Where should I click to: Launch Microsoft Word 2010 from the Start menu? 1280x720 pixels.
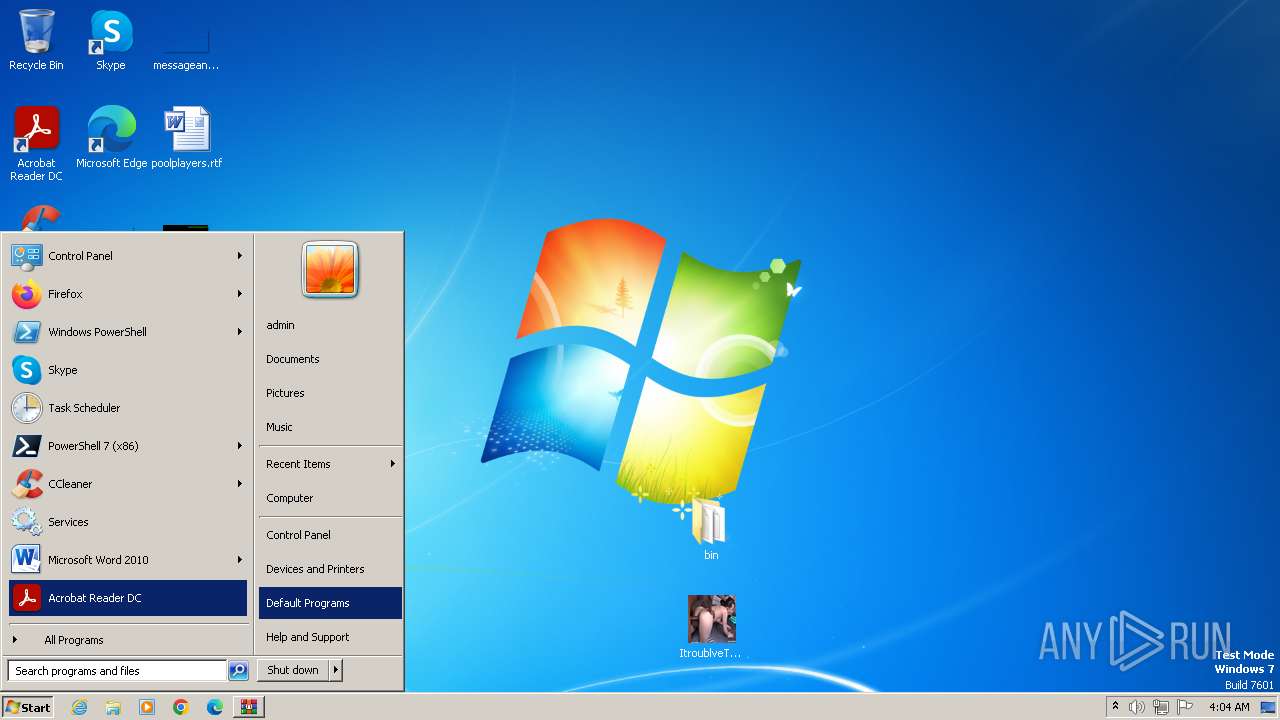[x=128, y=560]
